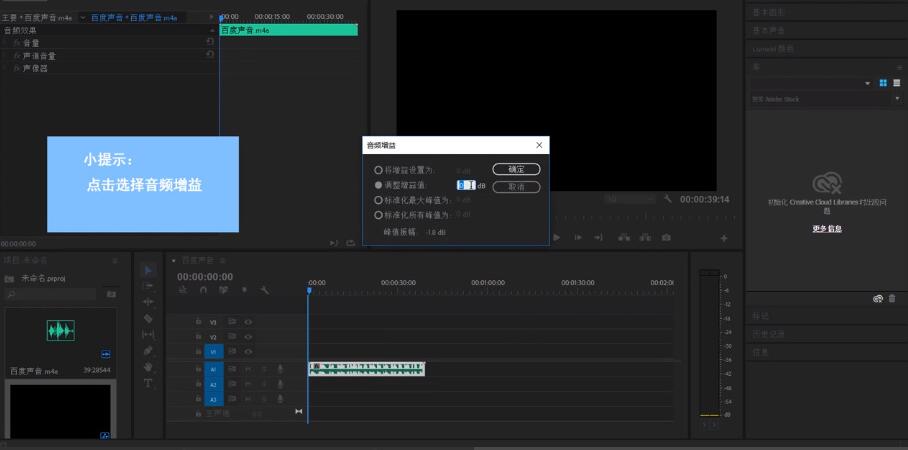Open the Adobe Stock search dropdown

(x=898, y=99)
